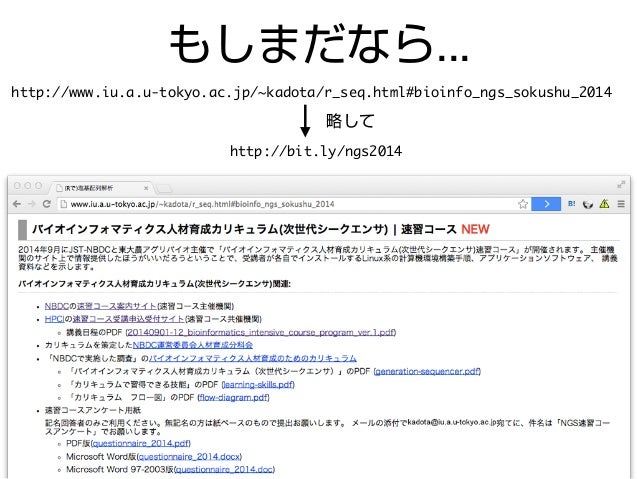Bookmark page with the star icon
638x479 pixels.
coord(523,204)
